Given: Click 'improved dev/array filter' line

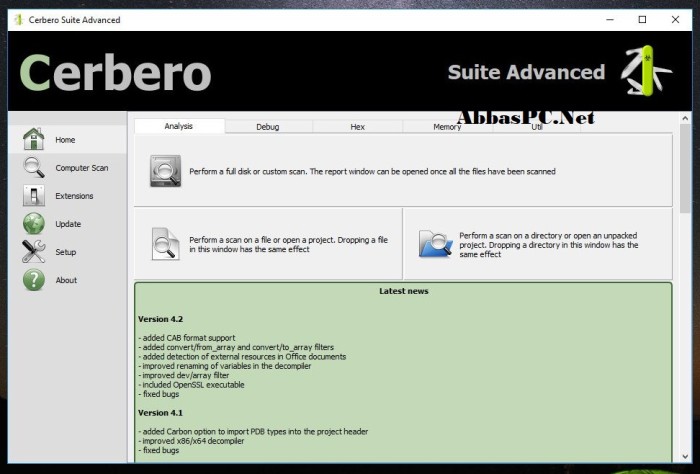Looking at the screenshot, I should click(x=184, y=375).
